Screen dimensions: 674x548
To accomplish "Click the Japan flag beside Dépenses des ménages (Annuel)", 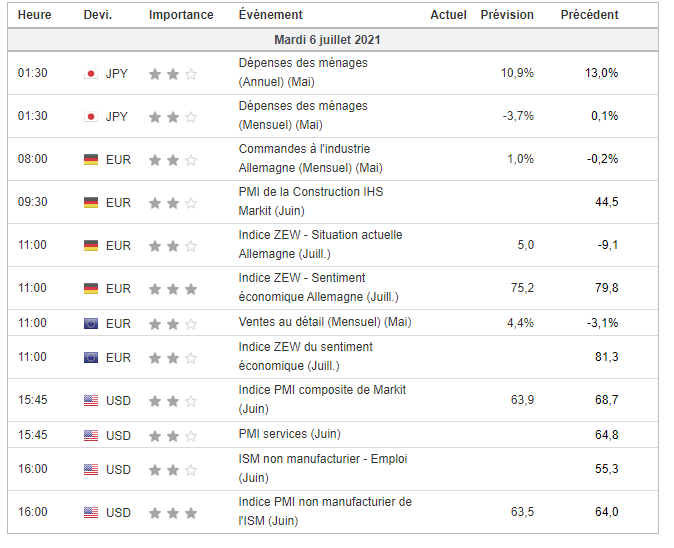I will pyautogui.click(x=91, y=74).
